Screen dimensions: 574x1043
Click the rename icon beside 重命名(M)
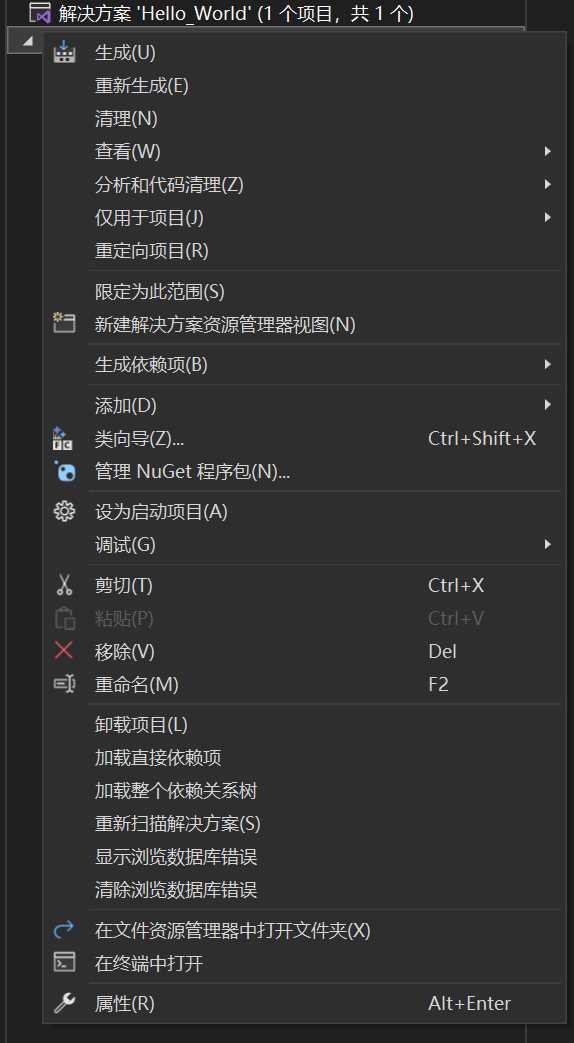[x=64, y=684]
